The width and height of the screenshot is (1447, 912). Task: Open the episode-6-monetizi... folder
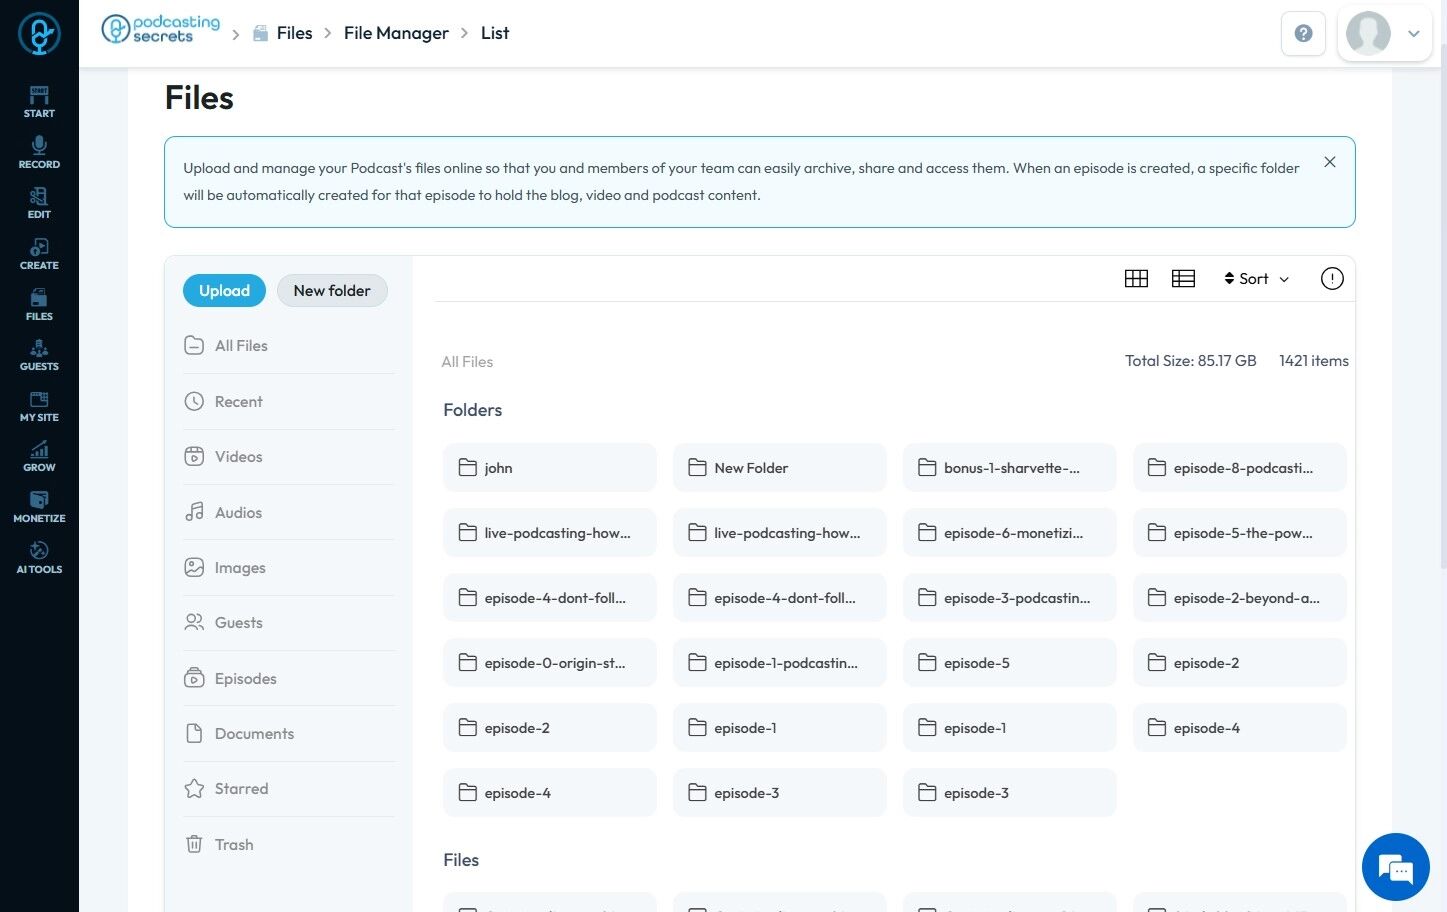(x=1010, y=533)
